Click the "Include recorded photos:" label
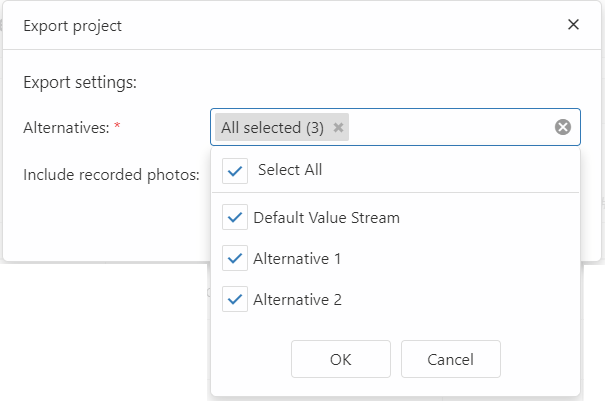Image resolution: width=605 pixels, height=401 pixels. pyautogui.click(x=111, y=175)
